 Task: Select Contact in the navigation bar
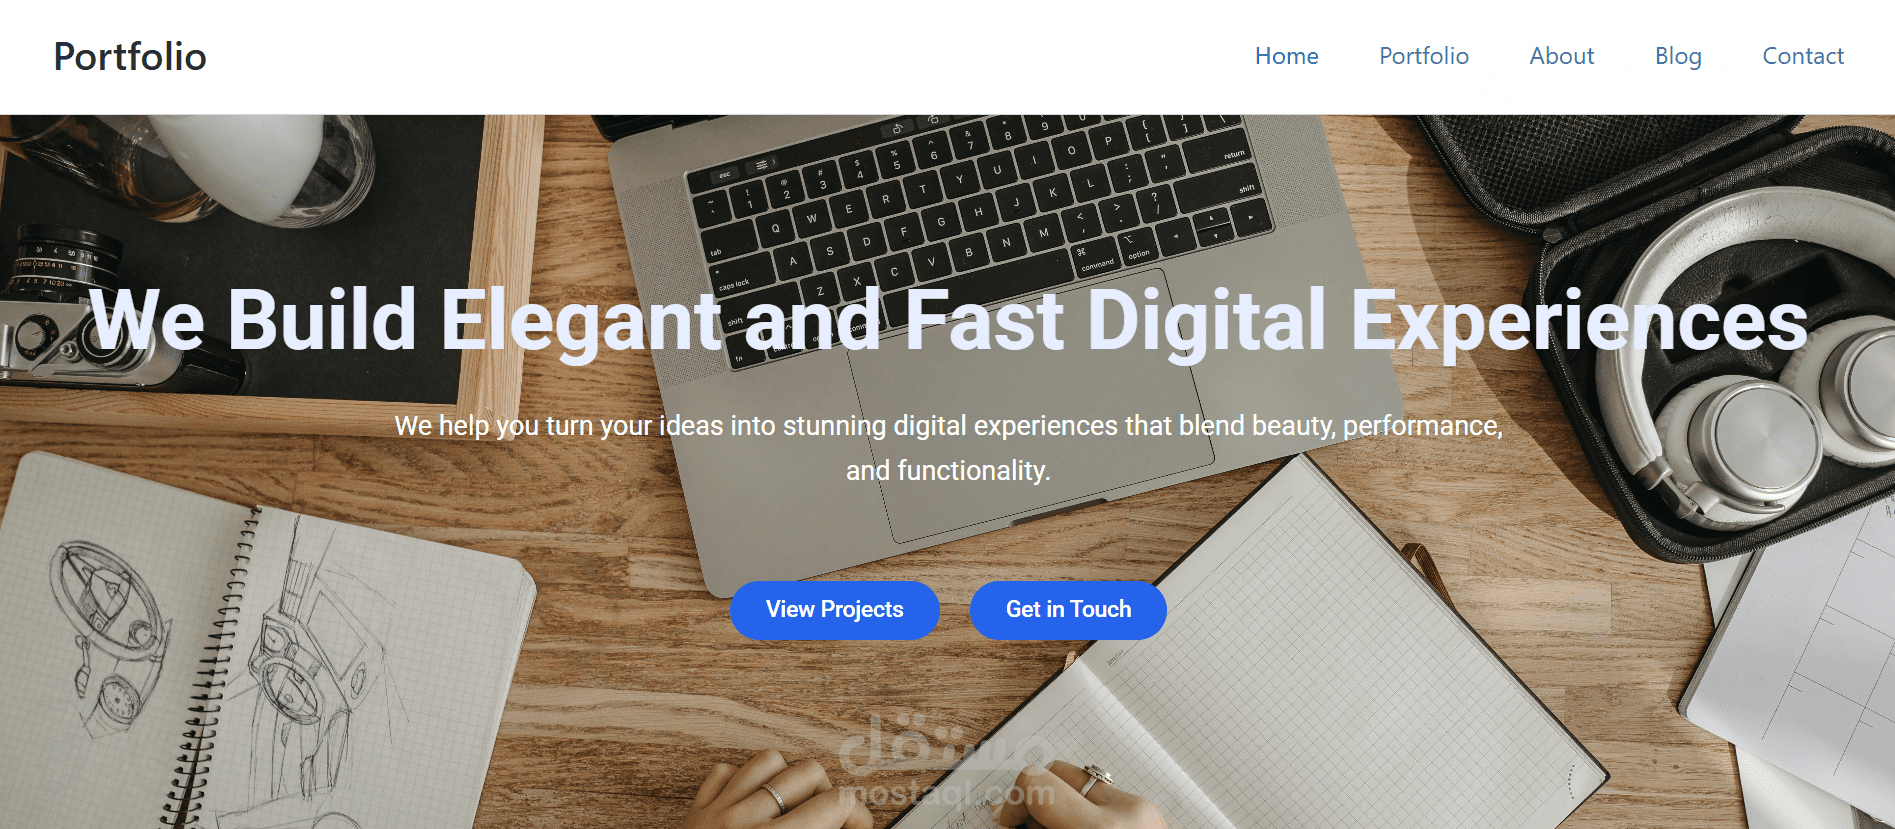pos(1803,56)
